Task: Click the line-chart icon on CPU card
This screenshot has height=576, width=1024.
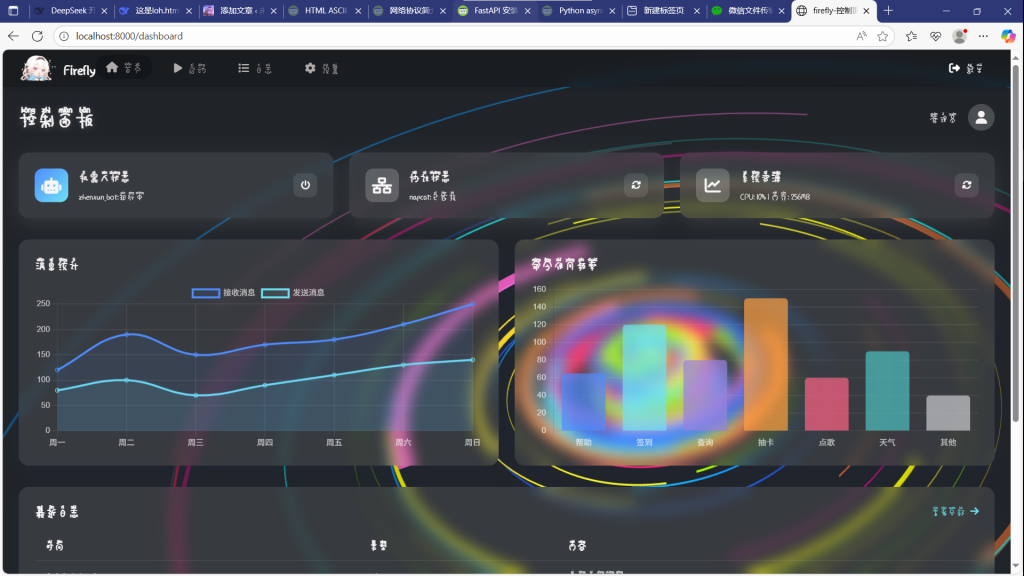Action: [x=712, y=185]
